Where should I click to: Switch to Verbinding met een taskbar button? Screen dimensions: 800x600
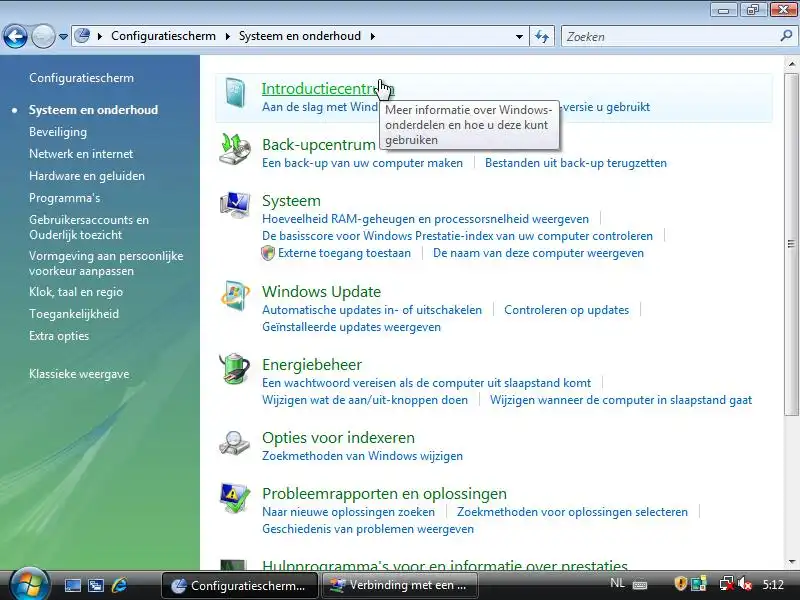pyautogui.click(x=400, y=585)
